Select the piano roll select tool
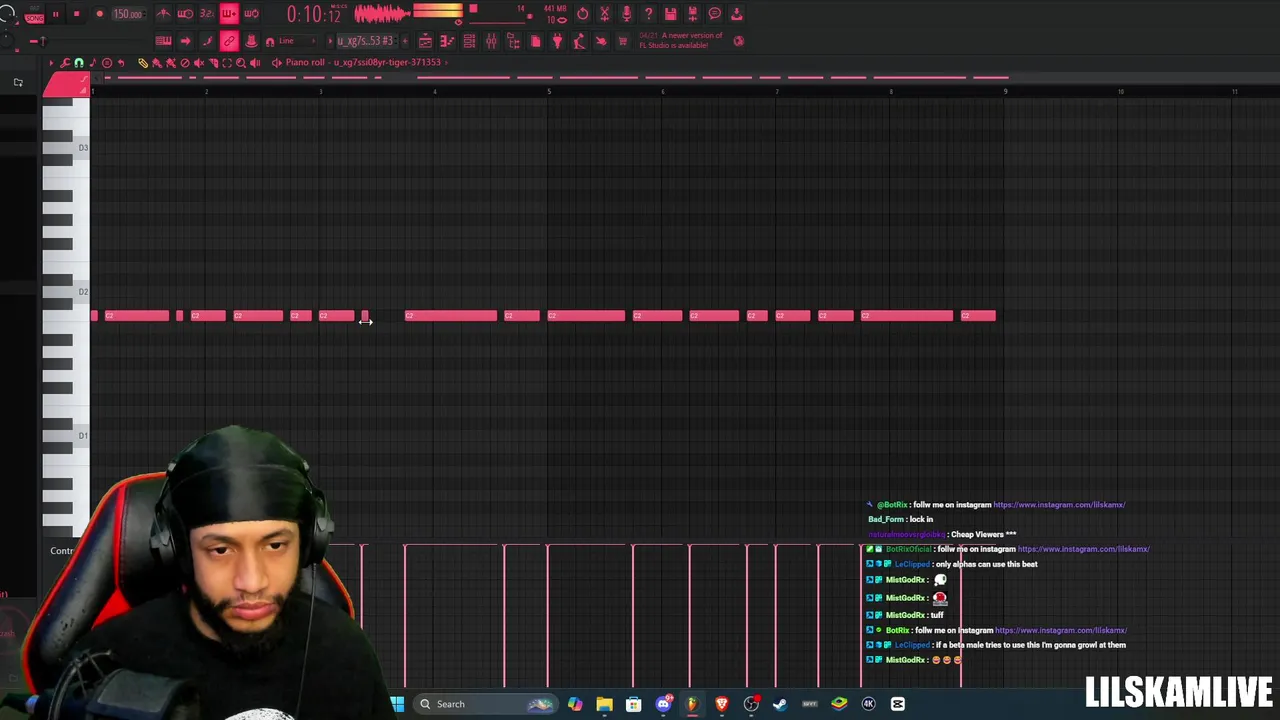 click(227, 63)
